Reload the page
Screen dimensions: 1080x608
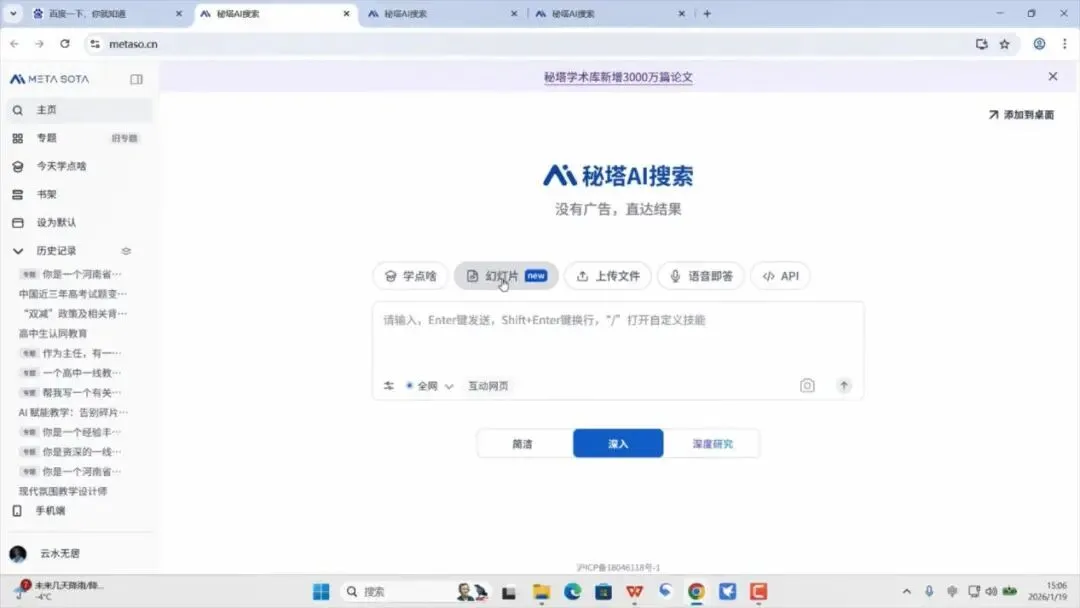tap(65, 44)
